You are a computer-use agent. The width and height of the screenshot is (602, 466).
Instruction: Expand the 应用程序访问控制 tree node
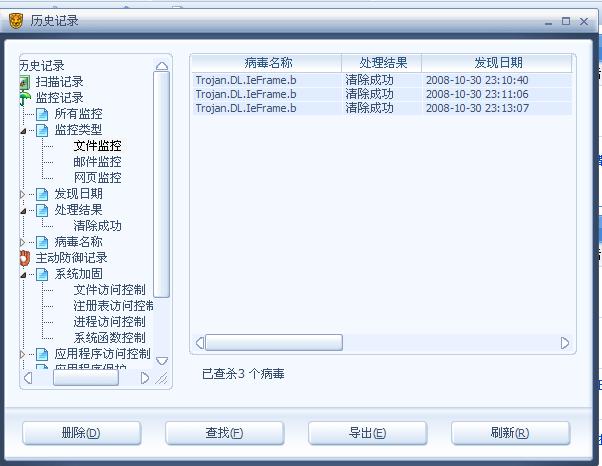point(22,354)
